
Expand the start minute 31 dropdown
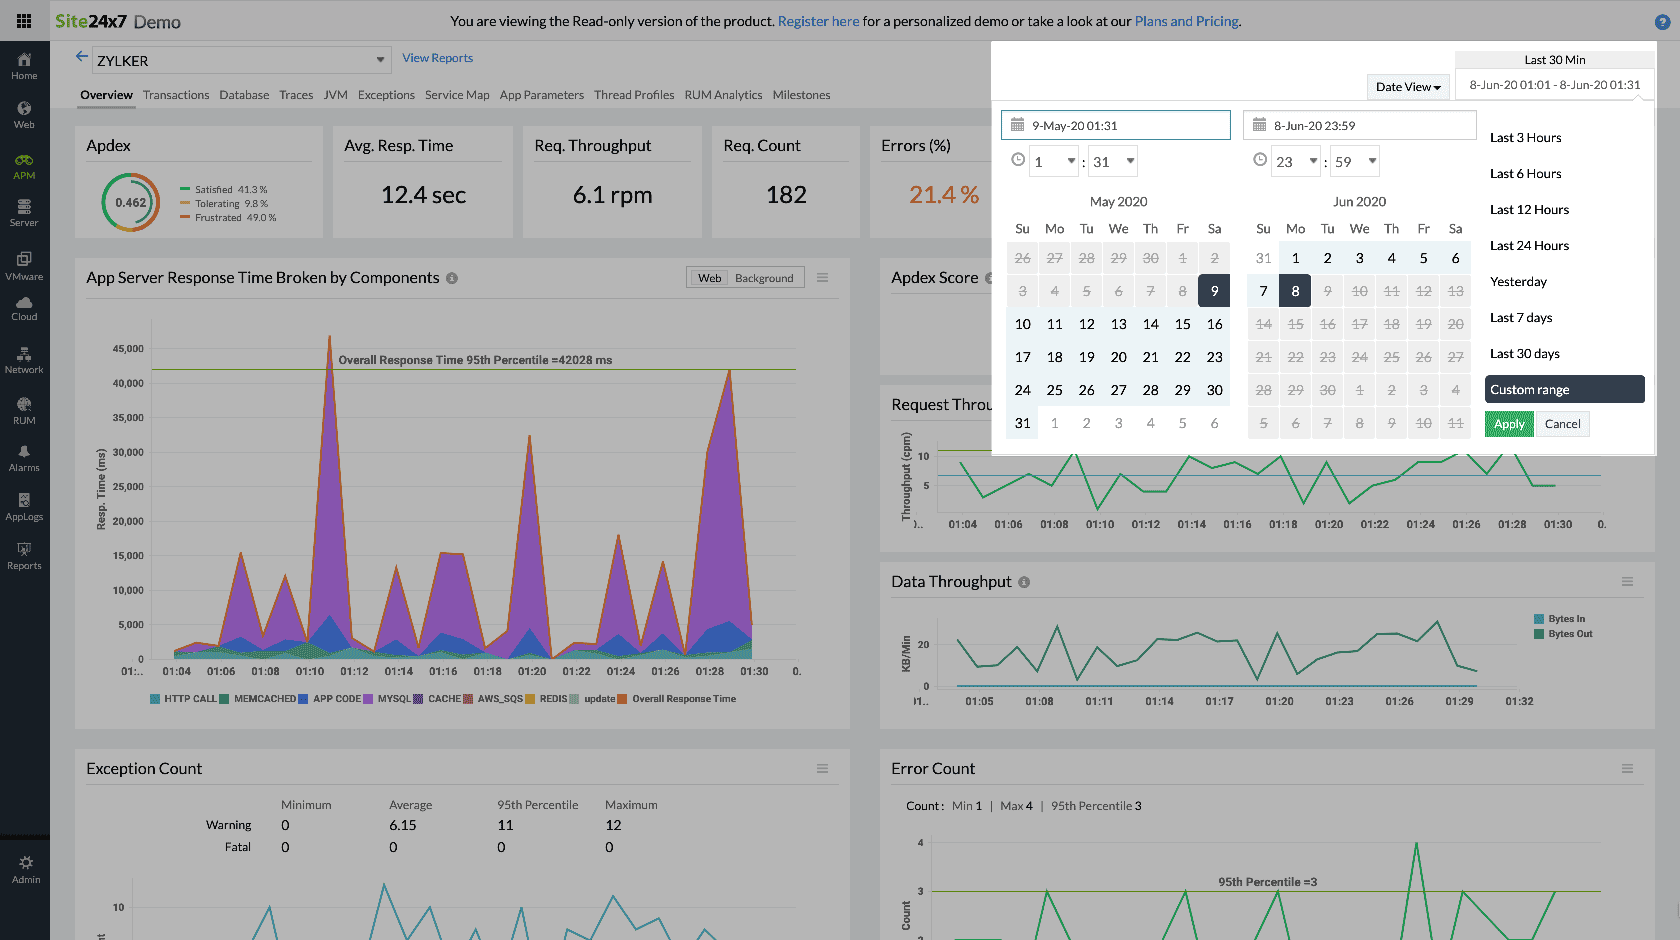1114,162
